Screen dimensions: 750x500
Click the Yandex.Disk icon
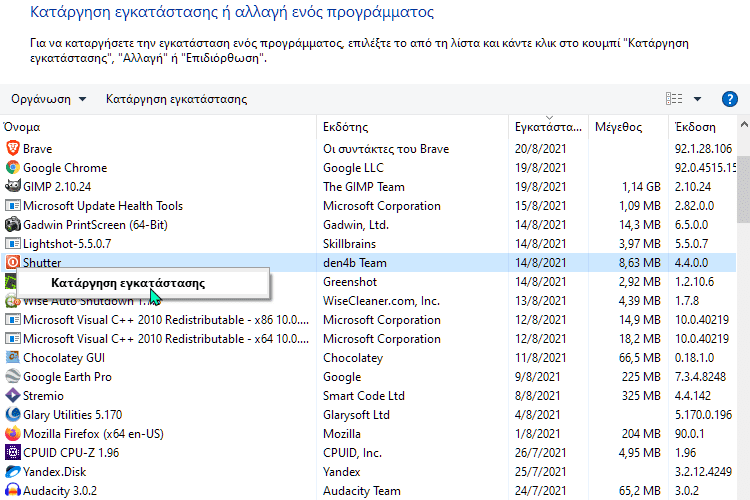point(12,472)
